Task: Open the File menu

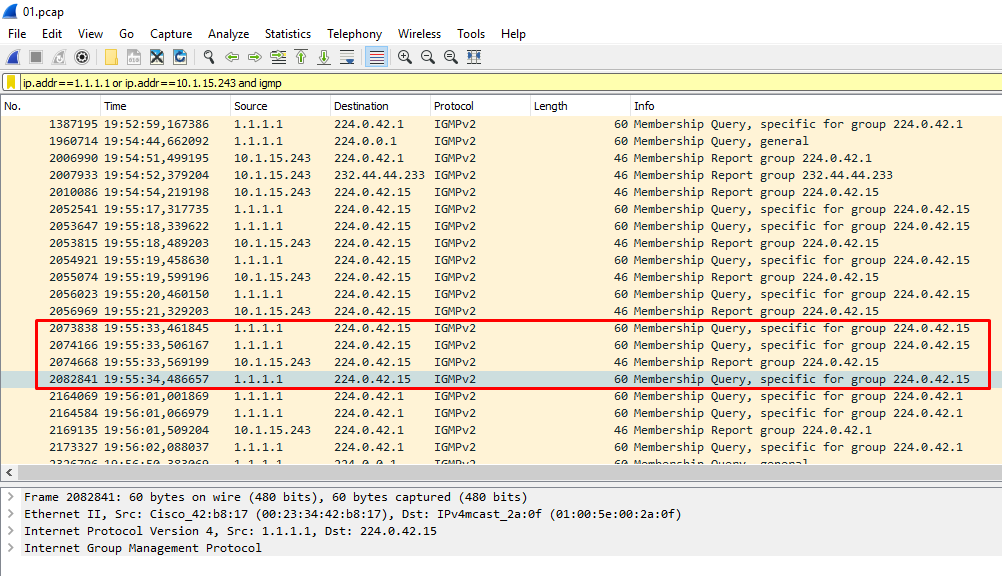Action: [17, 34]
